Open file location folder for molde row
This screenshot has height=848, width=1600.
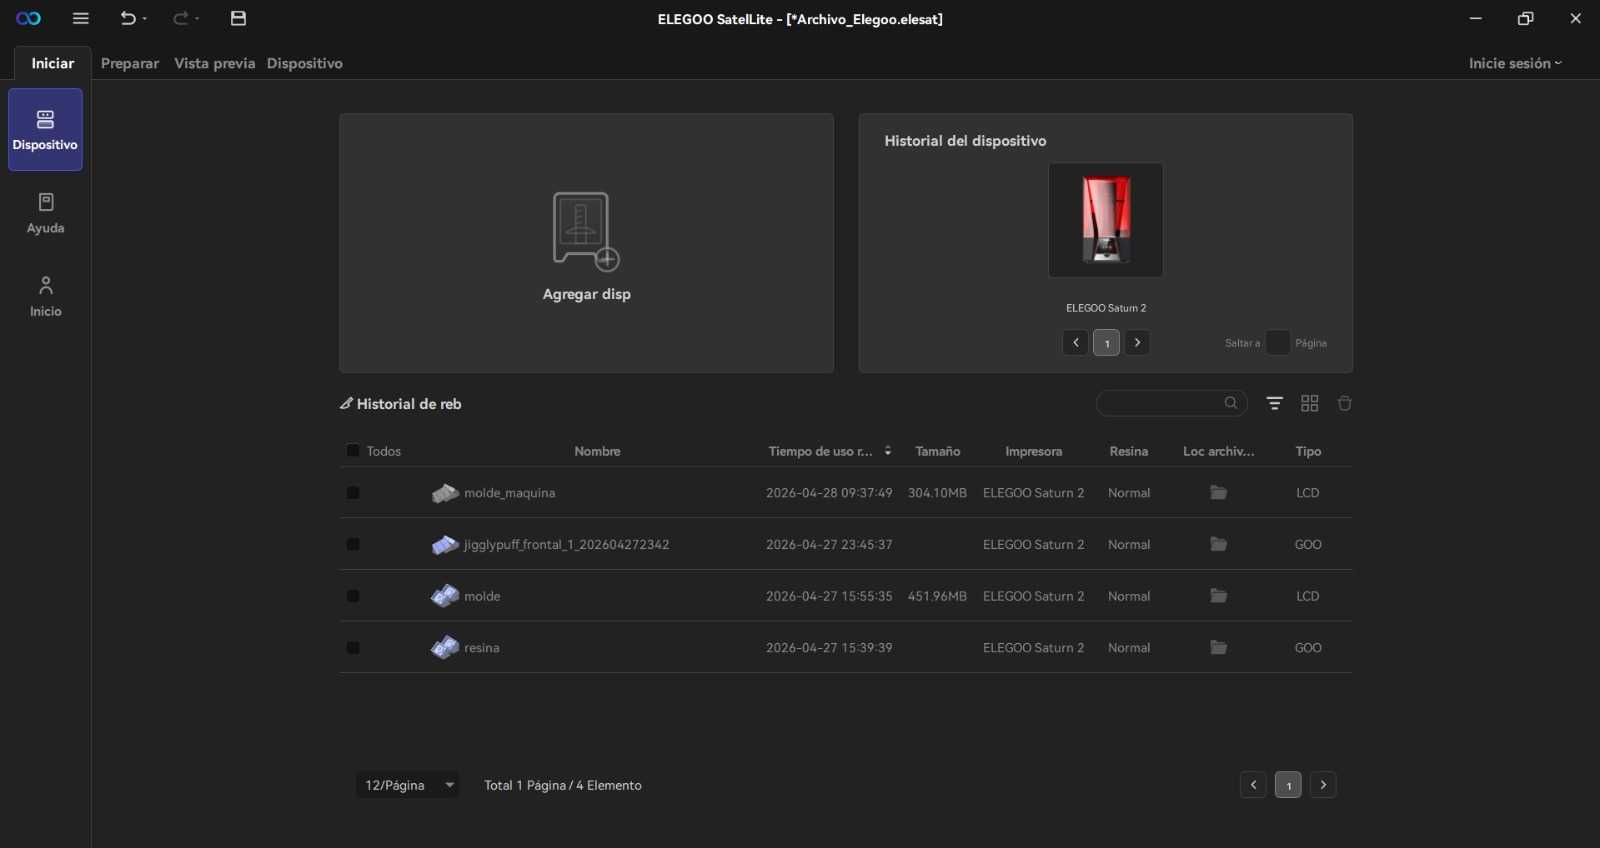[1218, 596]
